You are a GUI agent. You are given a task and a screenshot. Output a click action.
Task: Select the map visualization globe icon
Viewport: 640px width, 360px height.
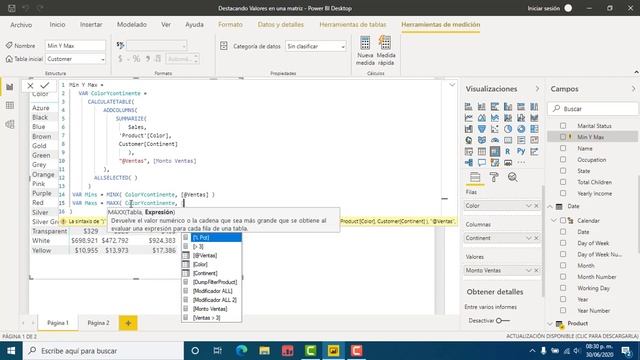[469, 140]
